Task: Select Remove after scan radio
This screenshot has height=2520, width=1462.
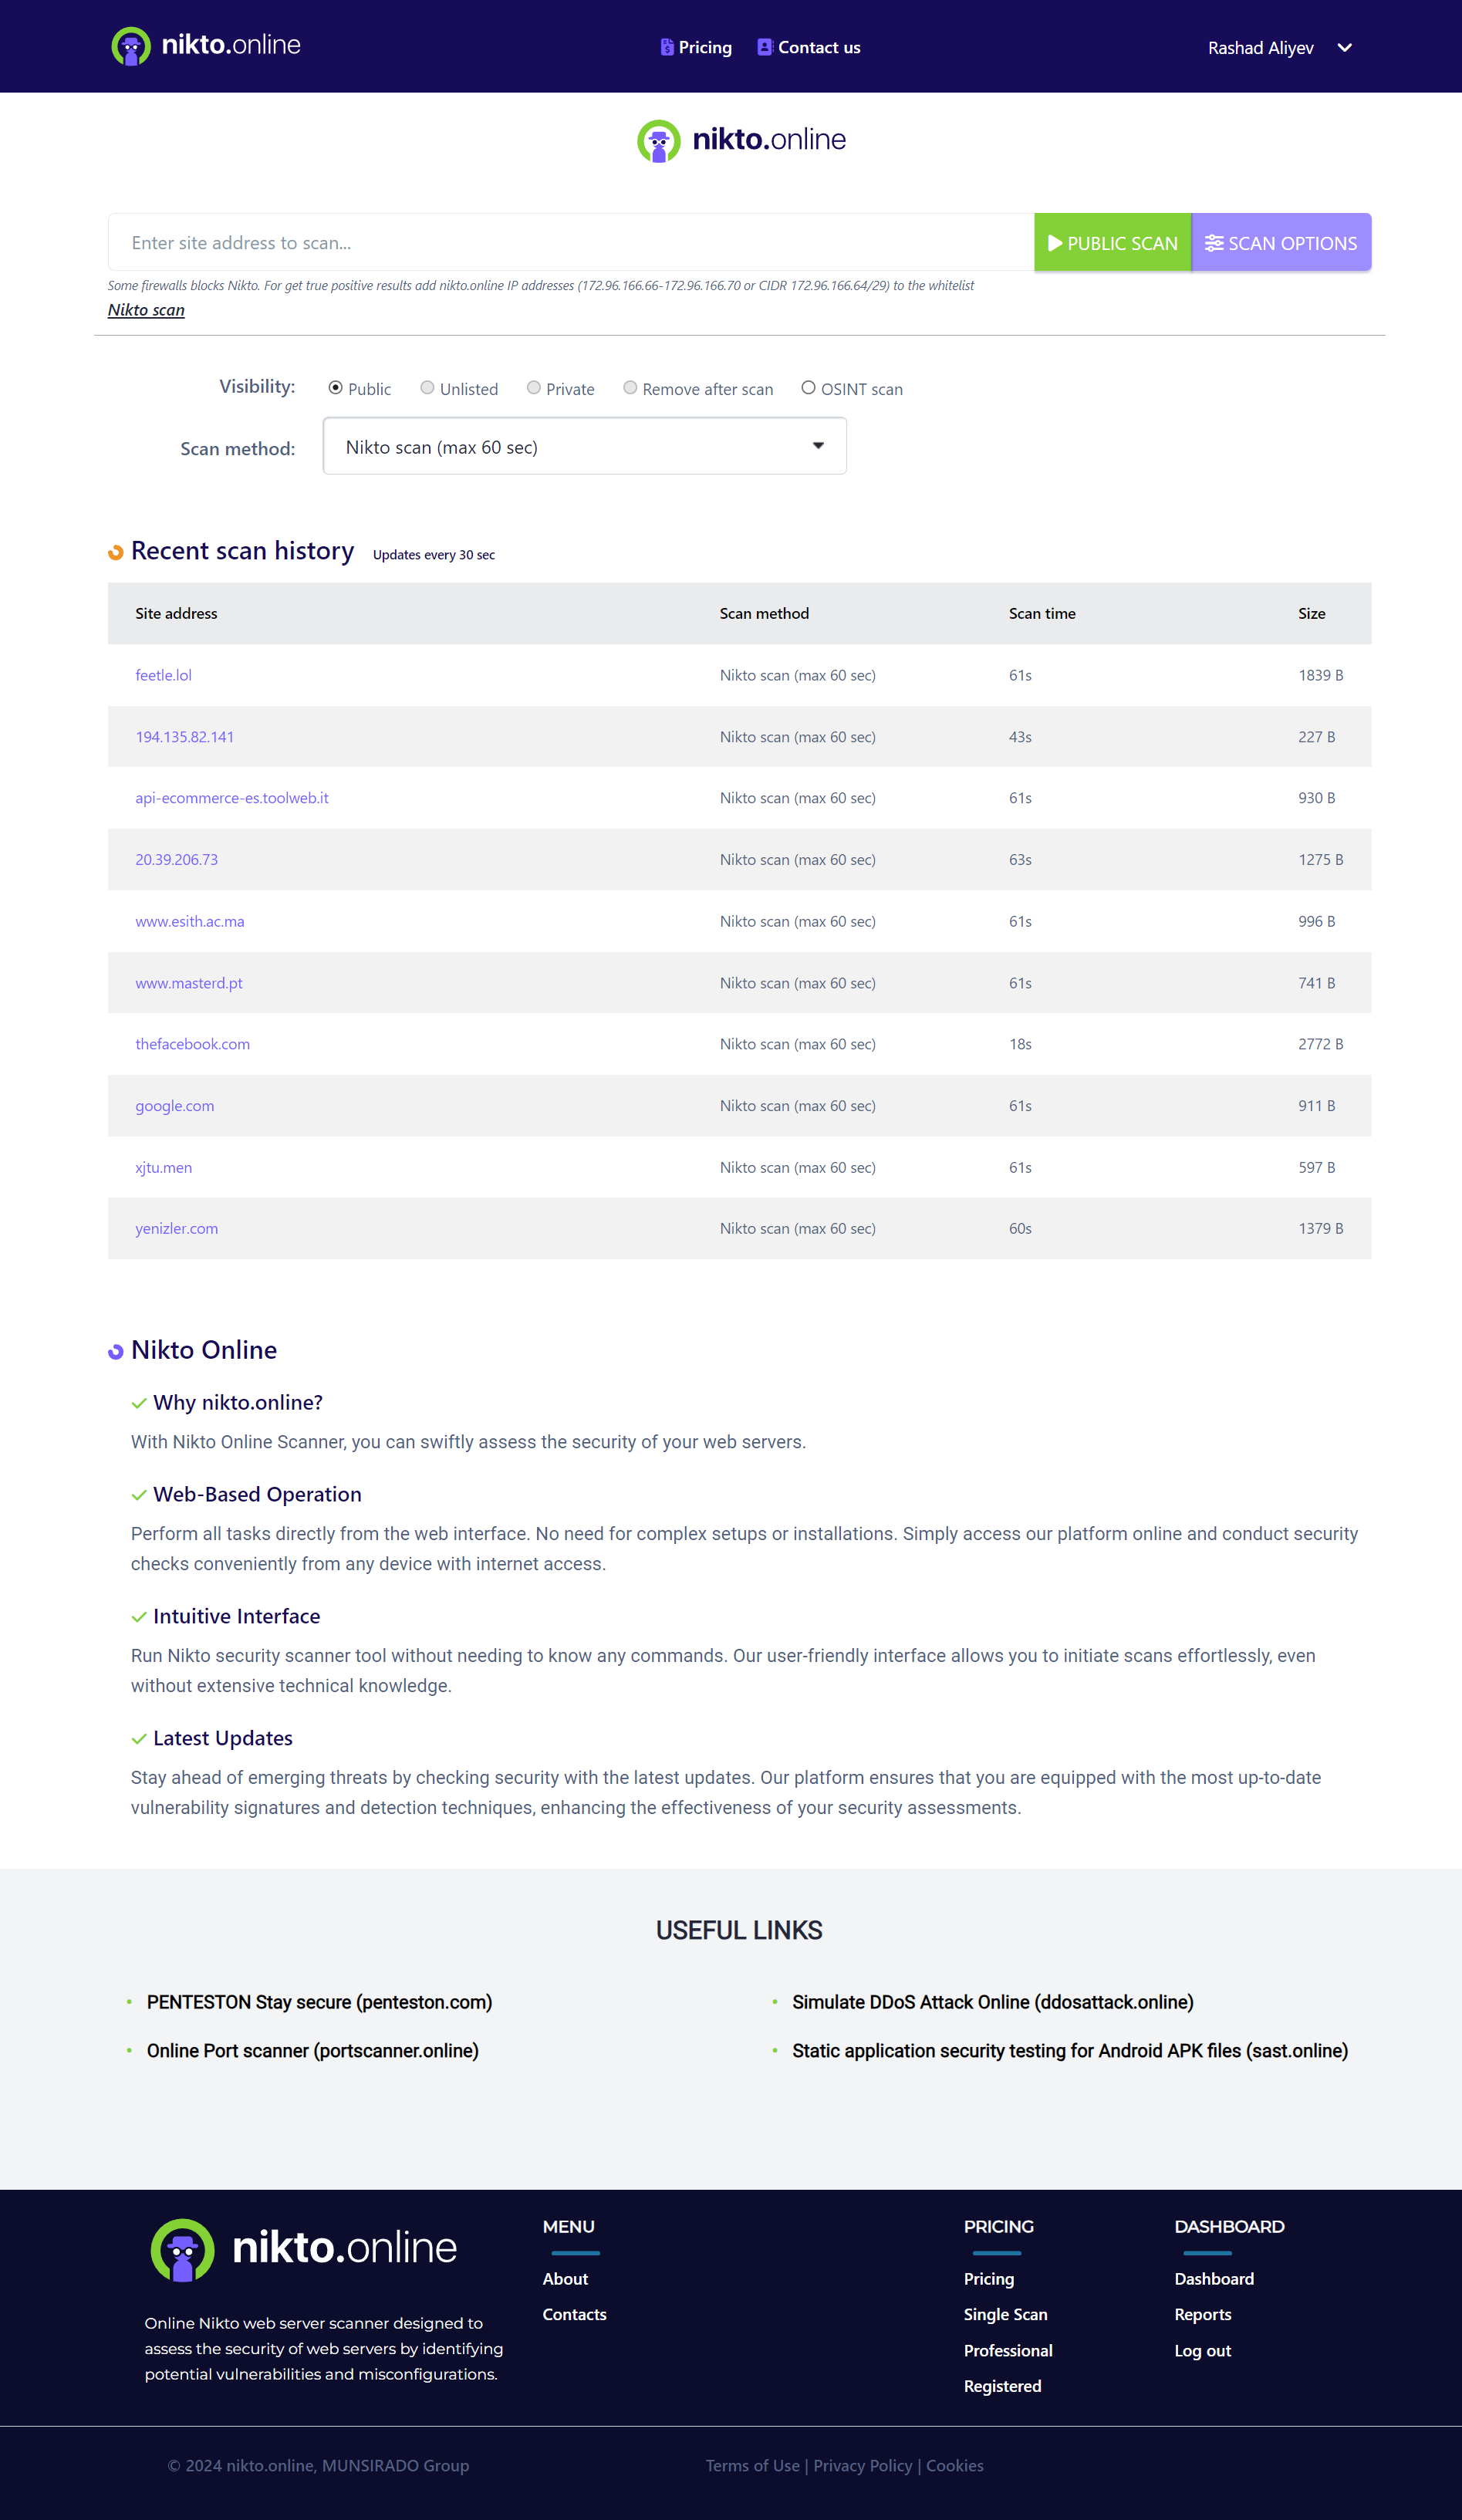Action: 630,388
